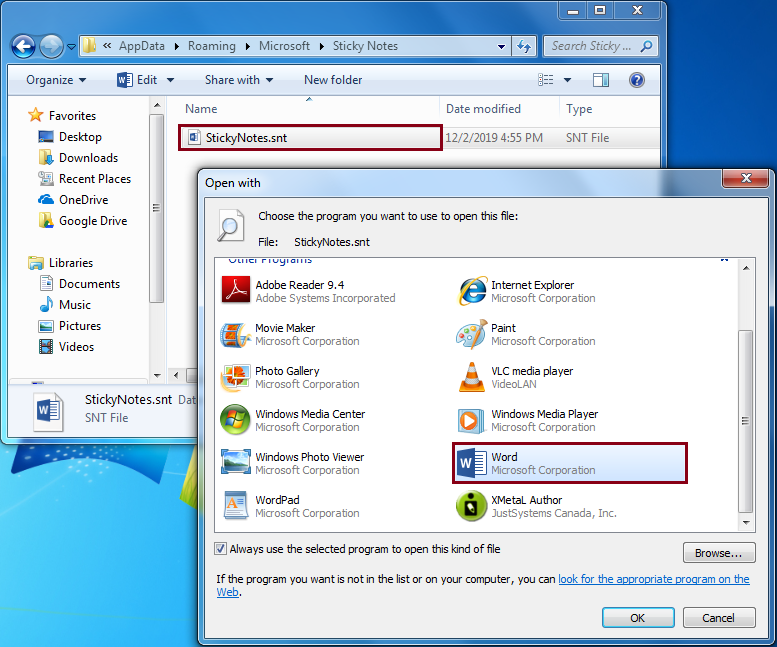The image size is (777, 647).
Task: Choose the WordPad icon
Action: point(235,506)
